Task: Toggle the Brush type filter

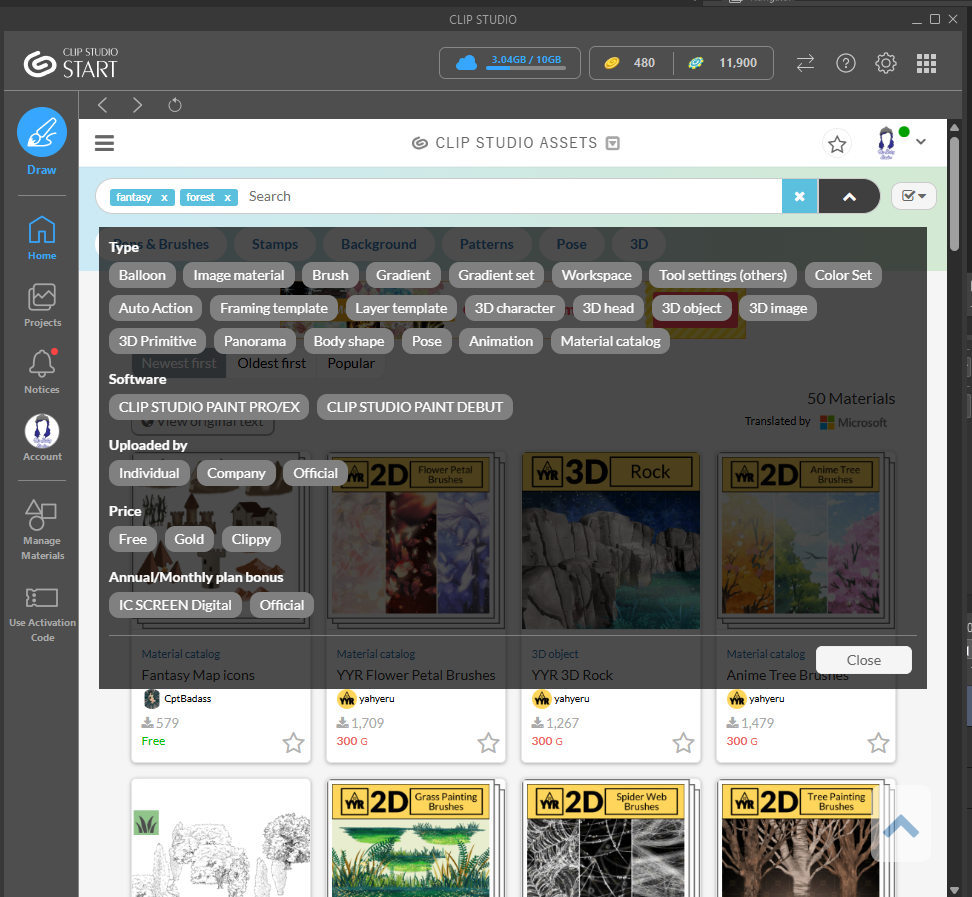Action: 330,275
